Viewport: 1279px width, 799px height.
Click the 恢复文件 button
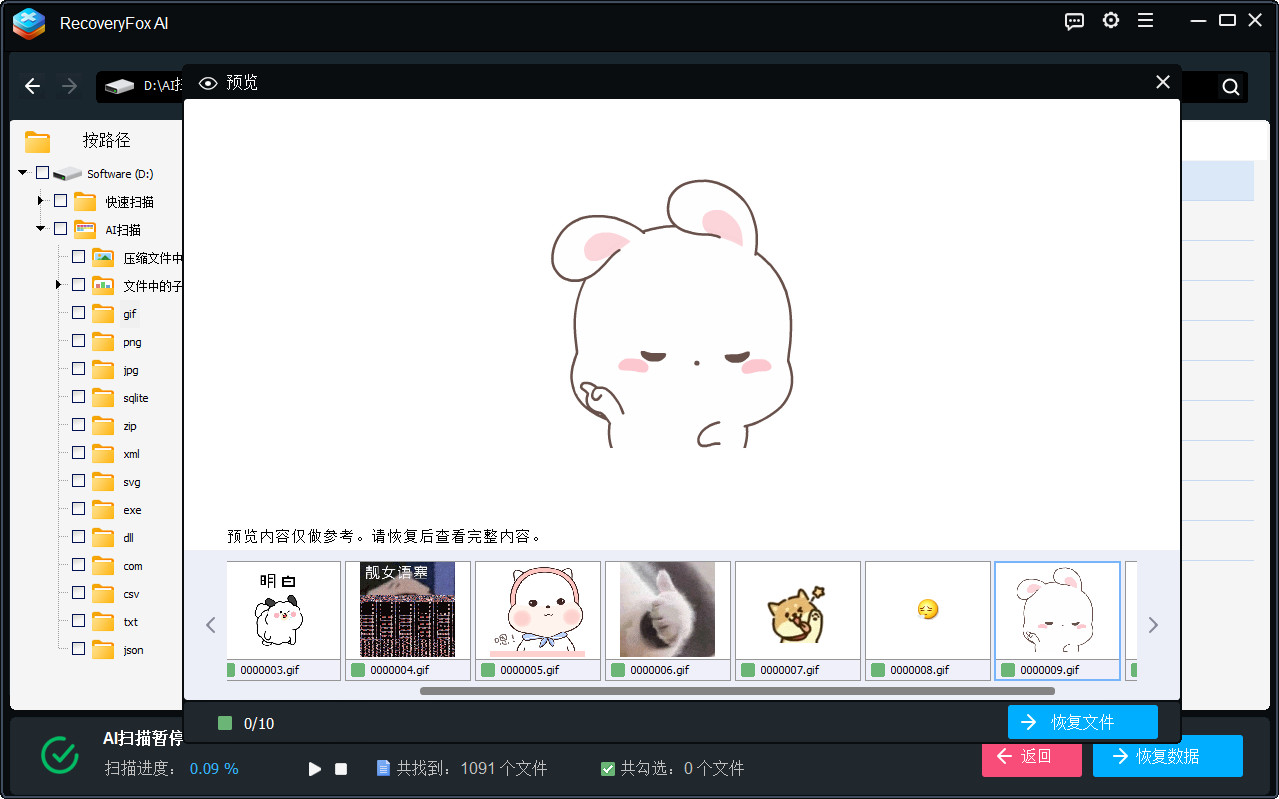[1082, 721]
